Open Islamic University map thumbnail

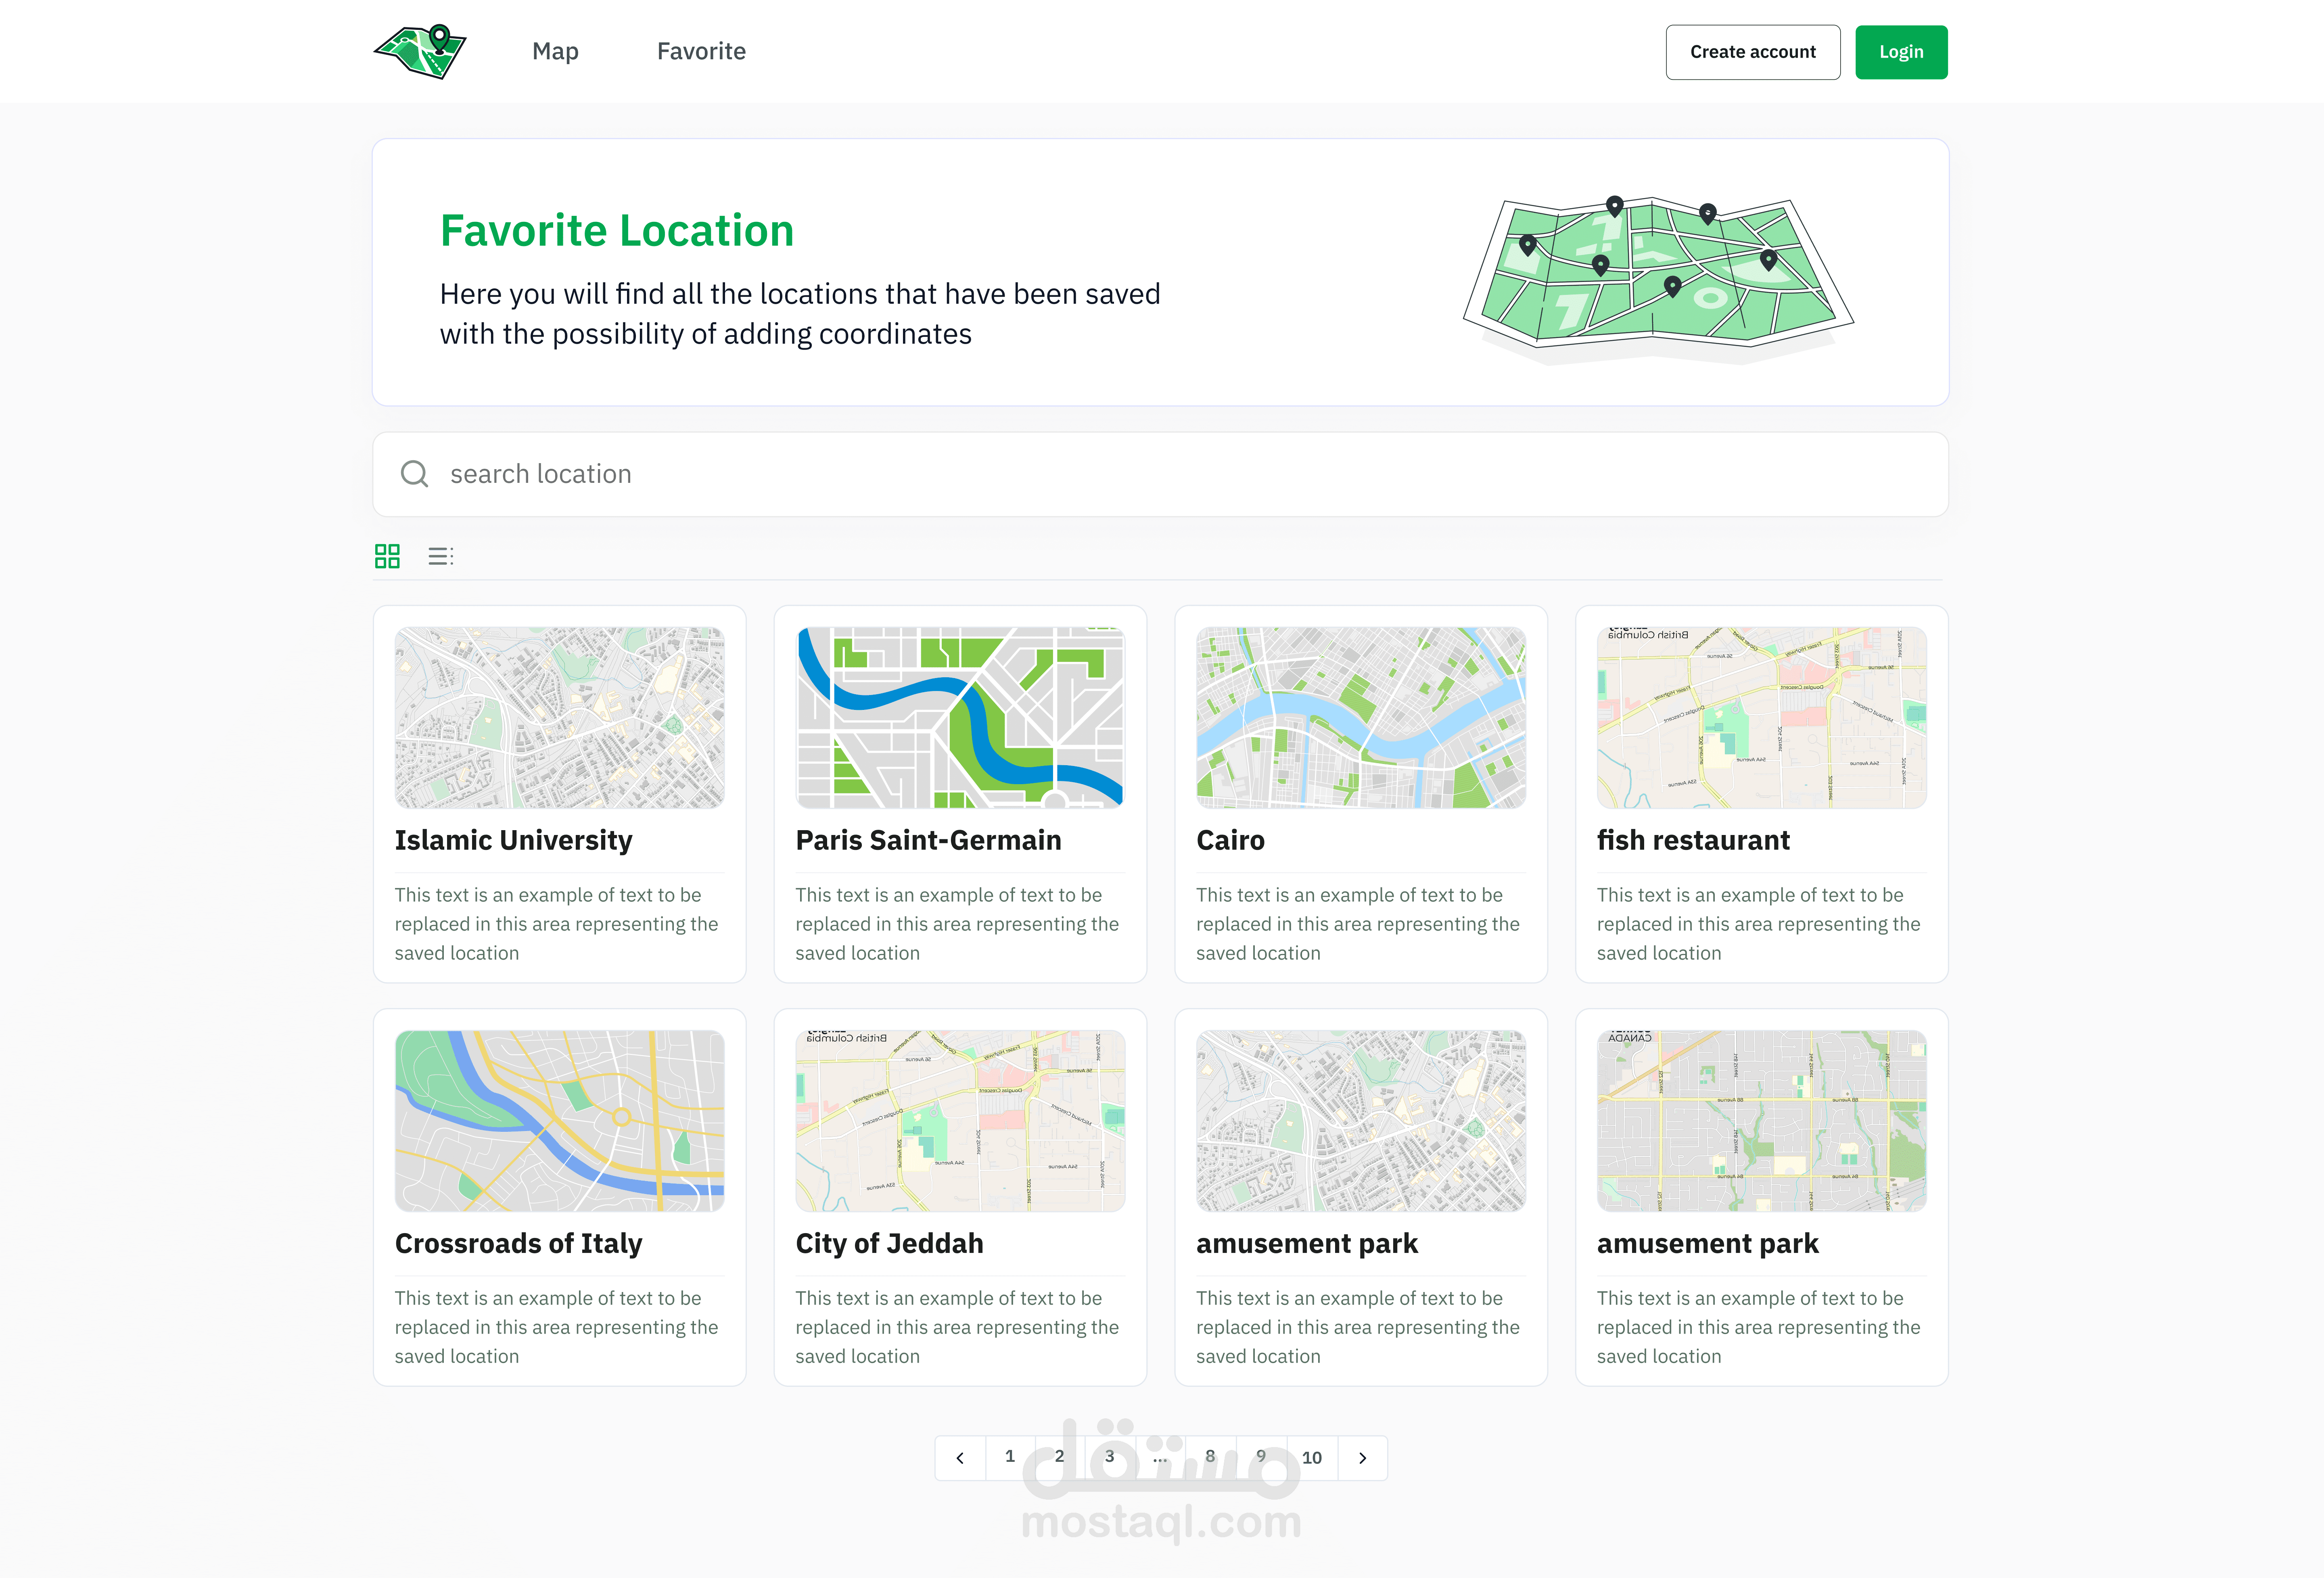point(559,717)
